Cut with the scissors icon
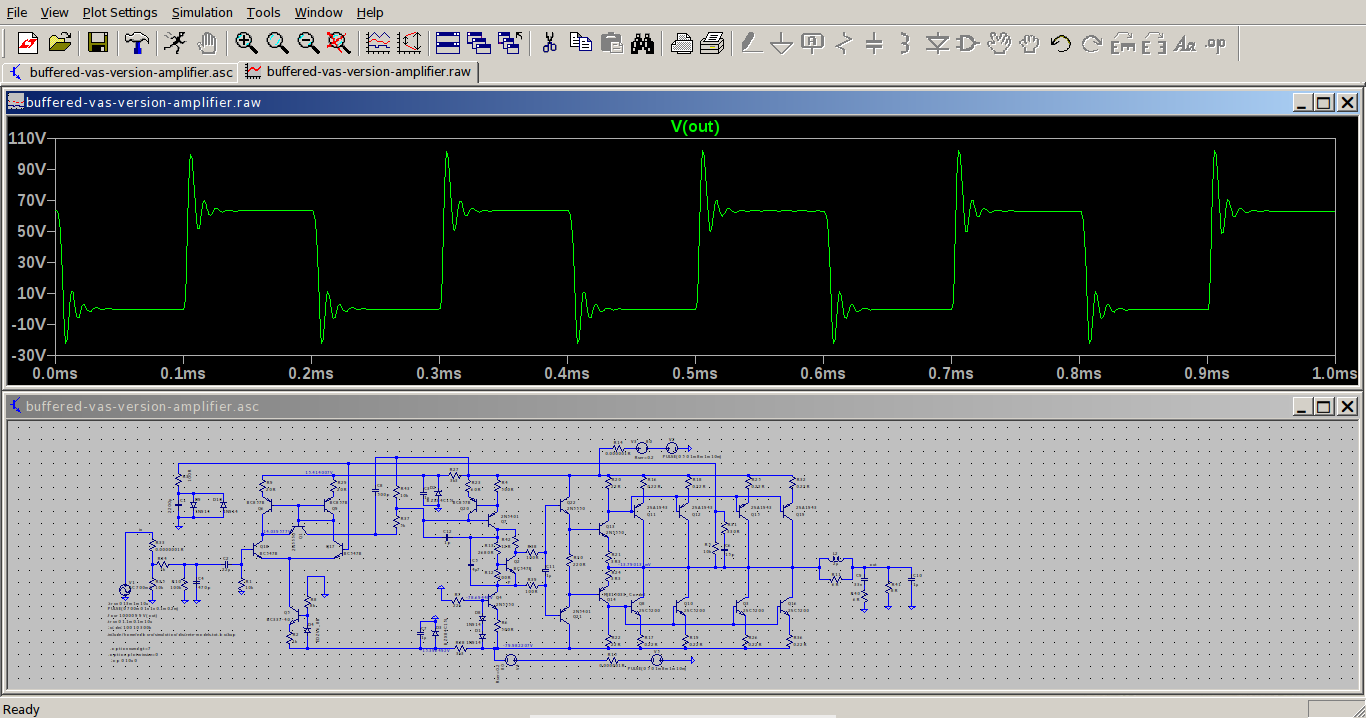The height and width of the screenshot is (718, 1366). click(549, 43)
